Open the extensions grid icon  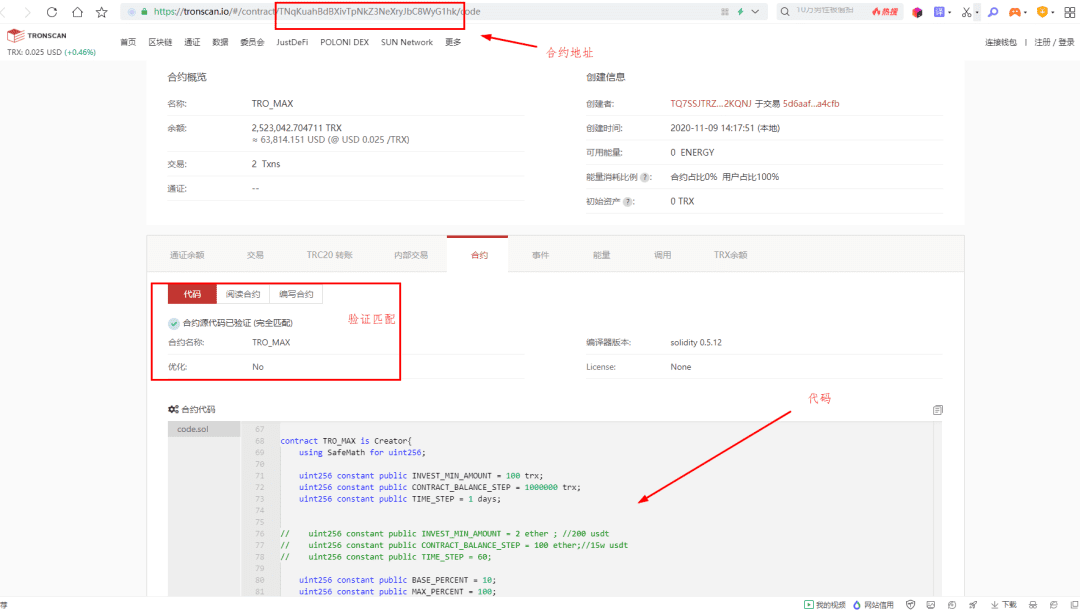tap(1070, 12)
